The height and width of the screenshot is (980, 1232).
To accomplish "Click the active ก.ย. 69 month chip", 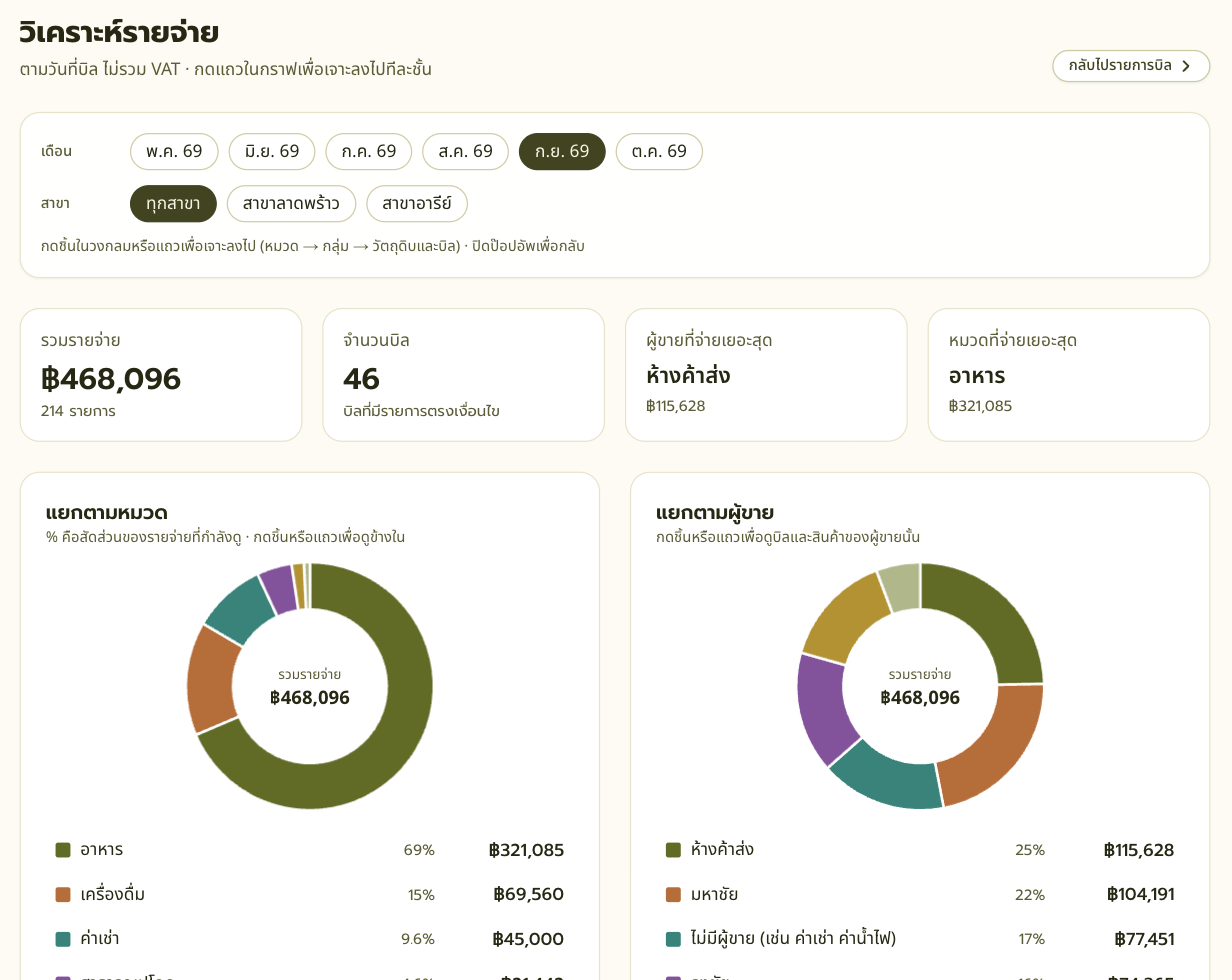I will click(x=562, y=152).
